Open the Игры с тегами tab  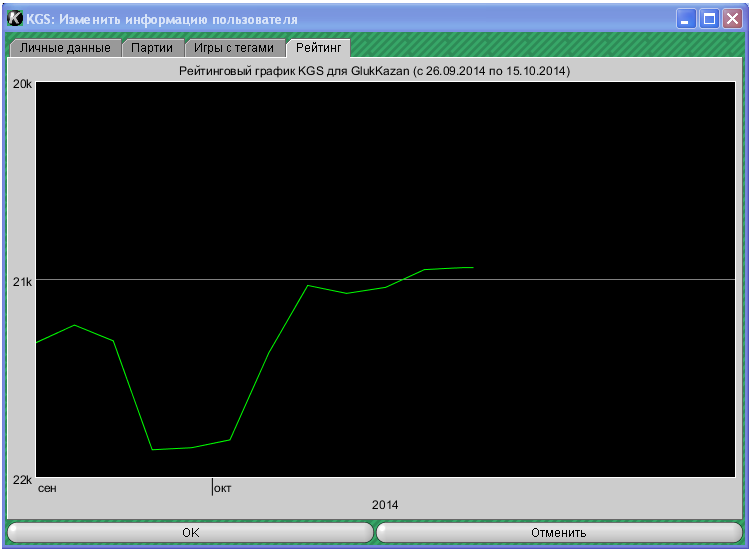(x=234, y=48)
